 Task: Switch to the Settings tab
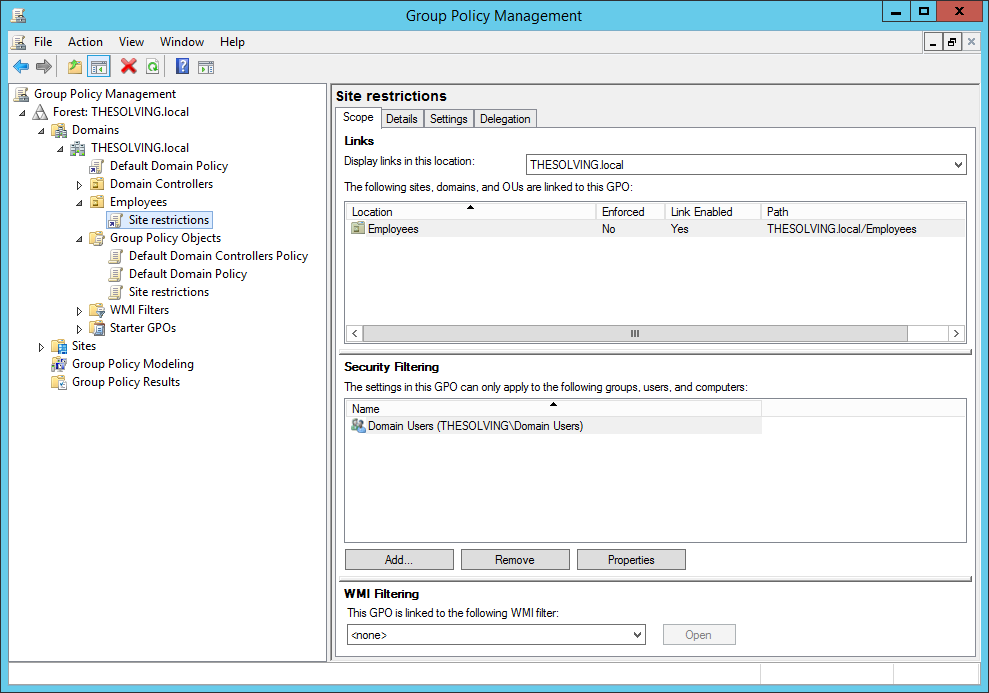click(448, 119)
